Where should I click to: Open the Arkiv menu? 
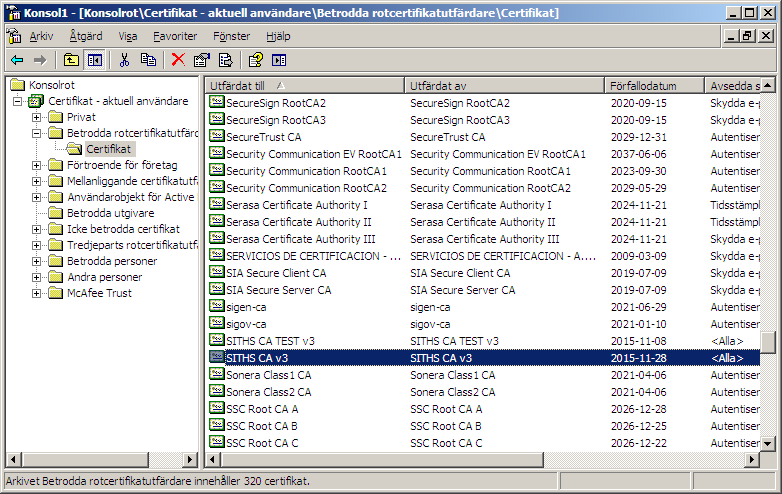pos(41,36)
